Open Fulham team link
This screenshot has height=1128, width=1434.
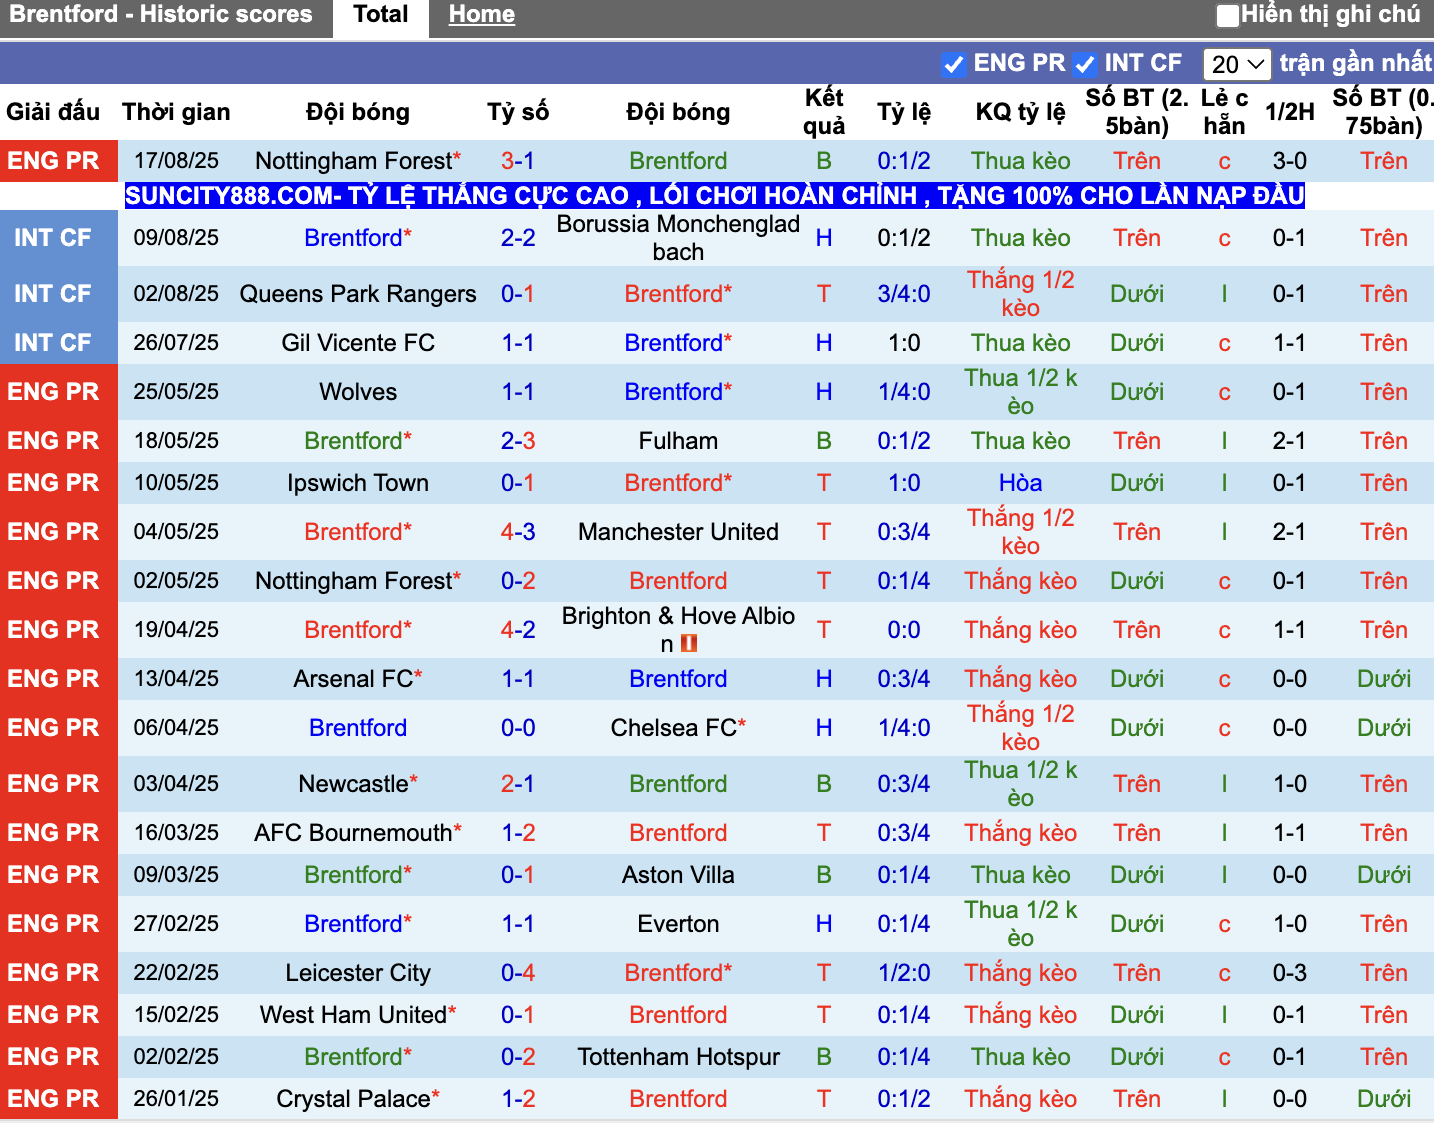678,441
